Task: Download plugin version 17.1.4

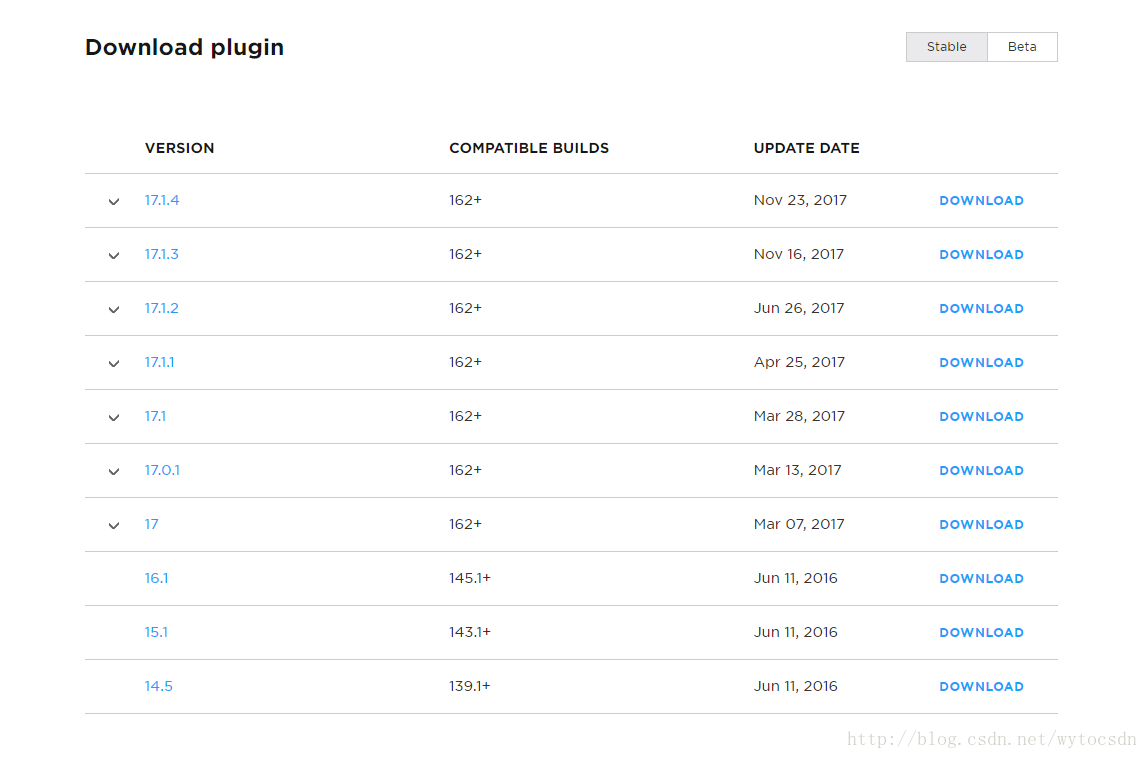Action: pyautogui.click(x=981, y=201)
